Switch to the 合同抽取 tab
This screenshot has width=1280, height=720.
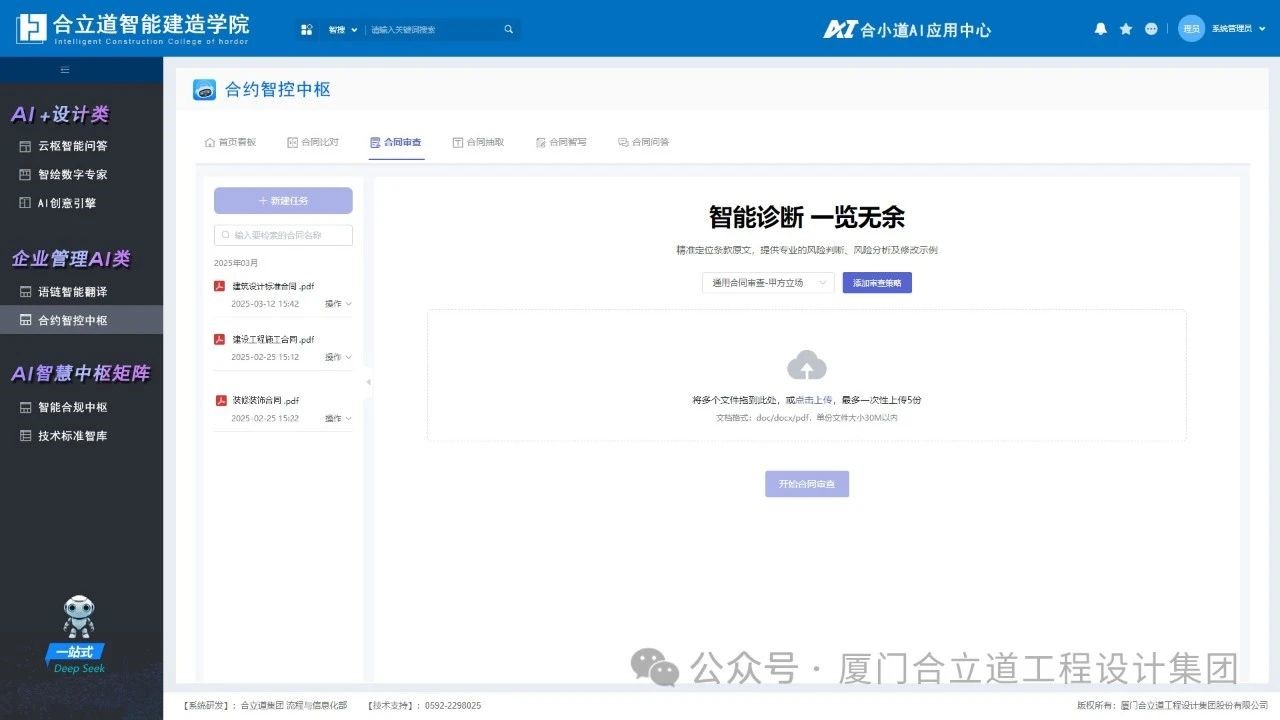[x=478, y=142]
